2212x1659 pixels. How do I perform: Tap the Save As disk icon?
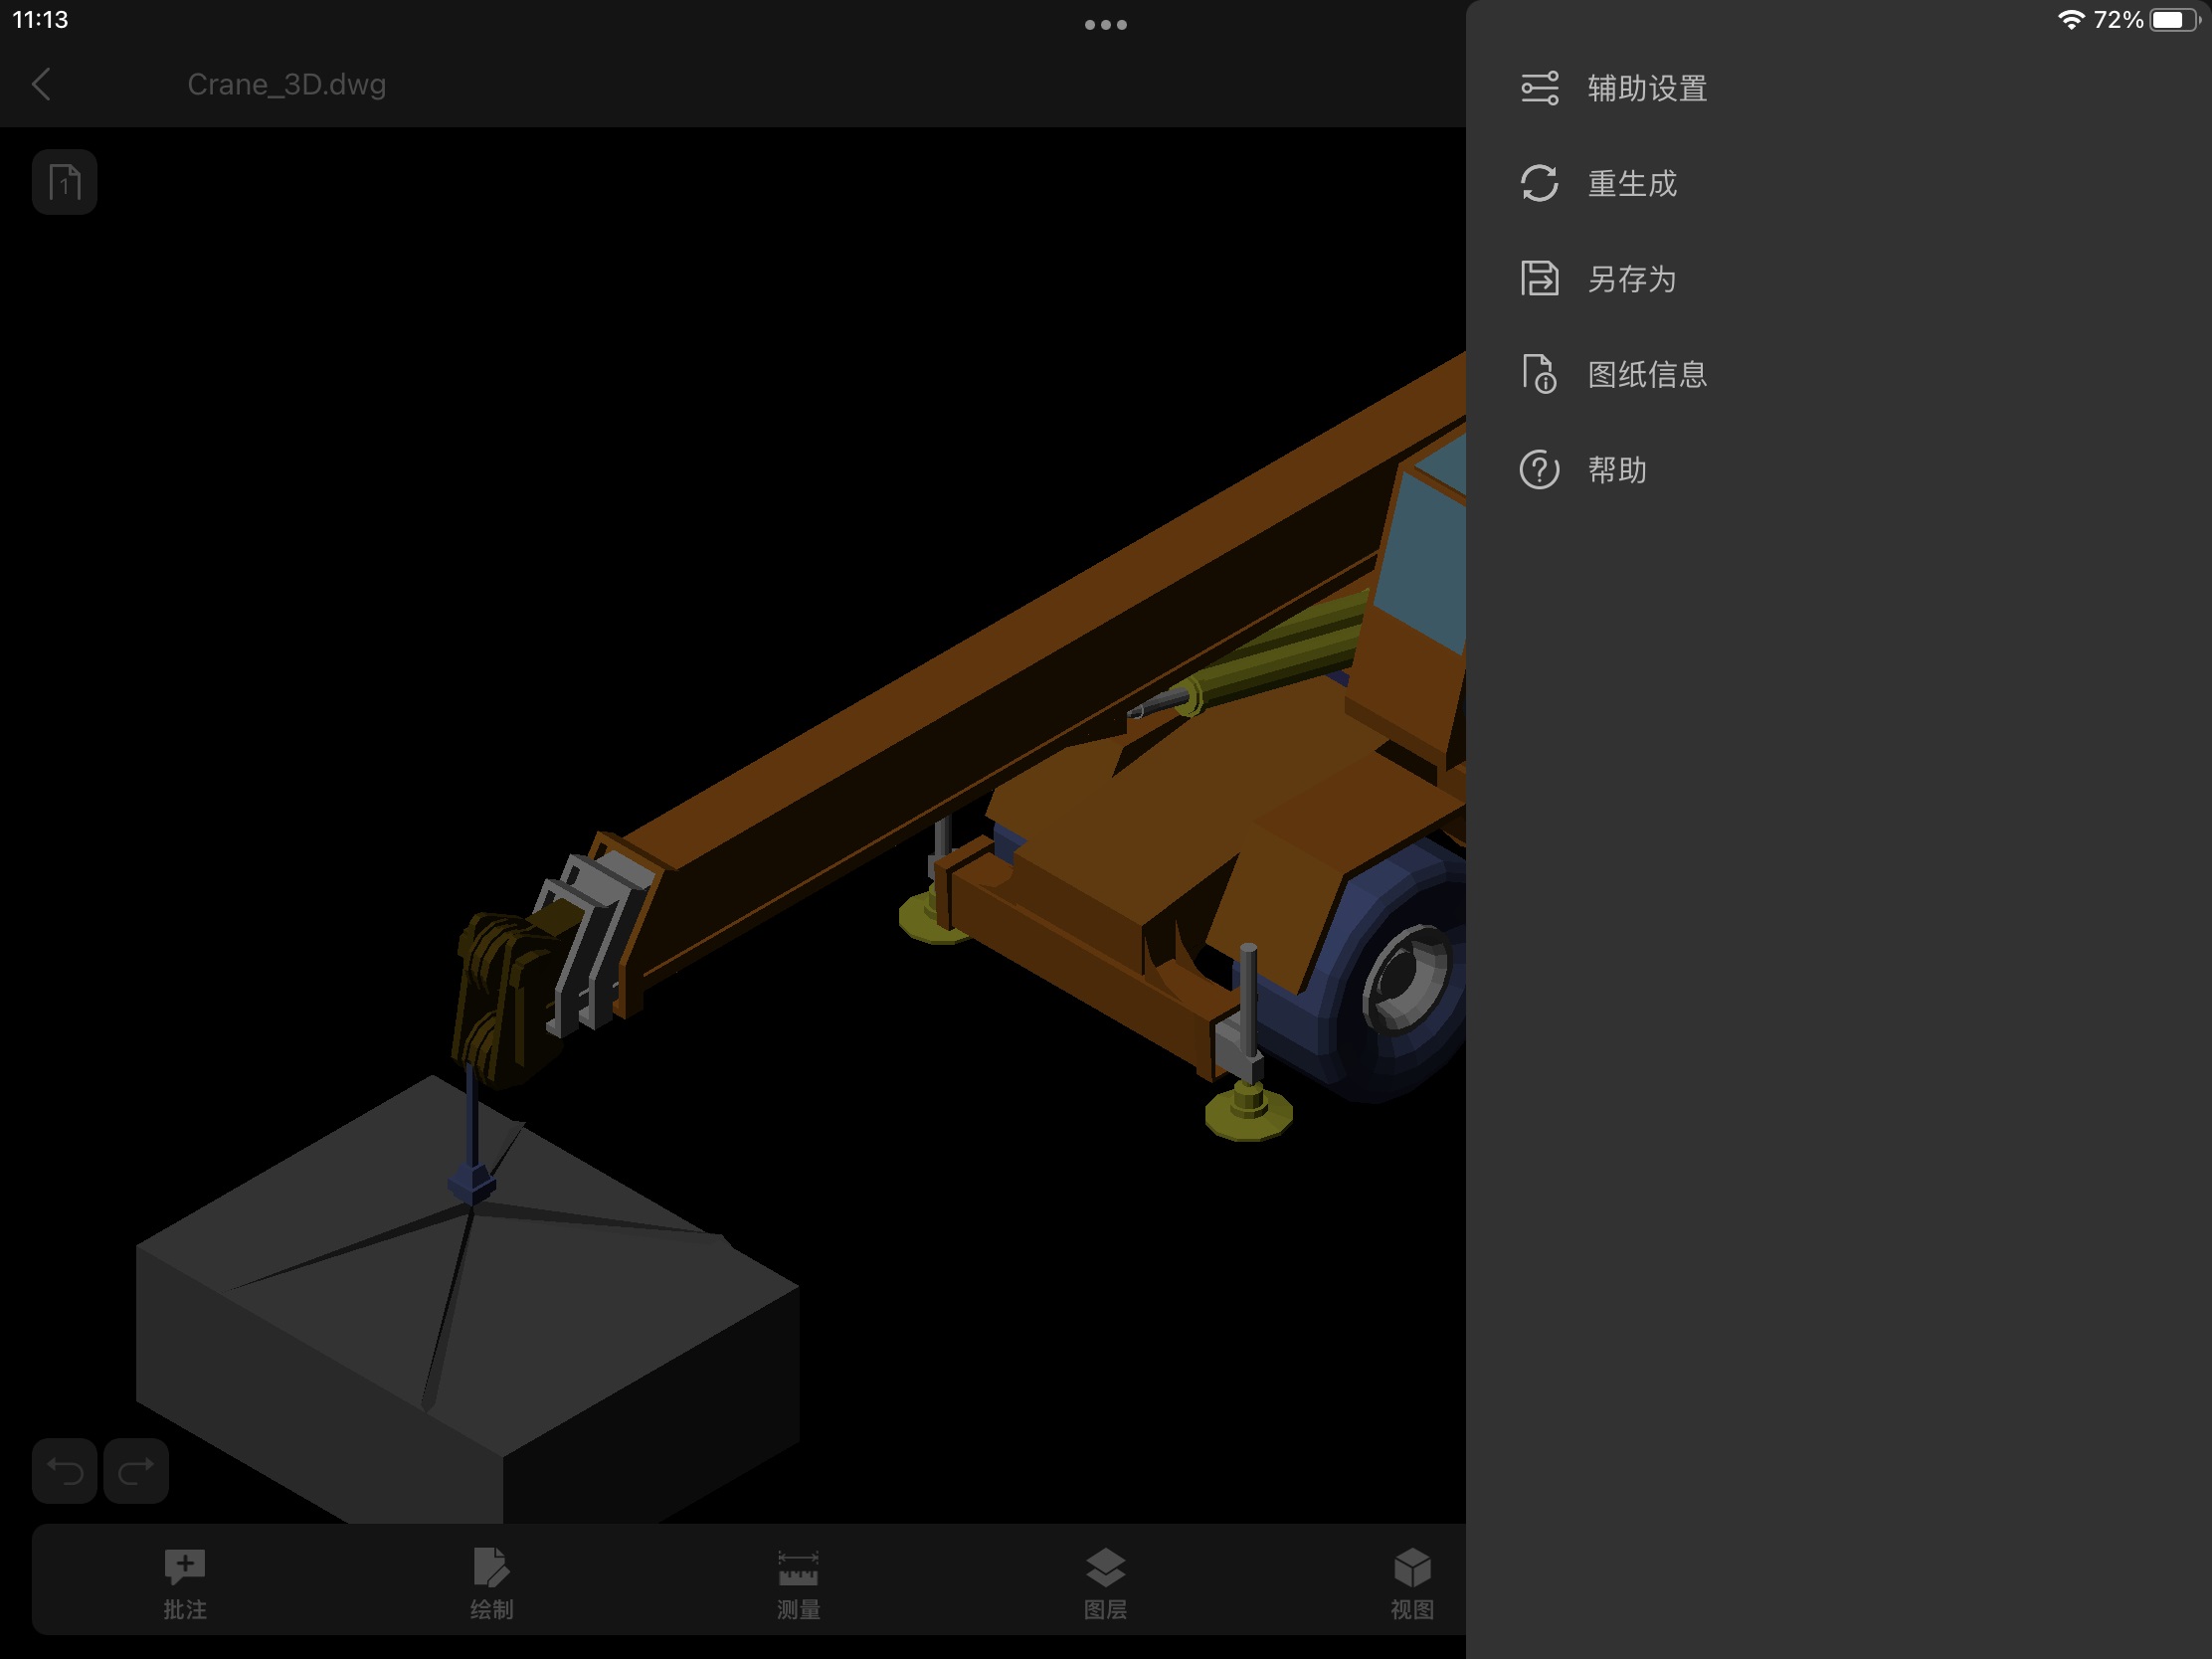tap(1539, 278)
